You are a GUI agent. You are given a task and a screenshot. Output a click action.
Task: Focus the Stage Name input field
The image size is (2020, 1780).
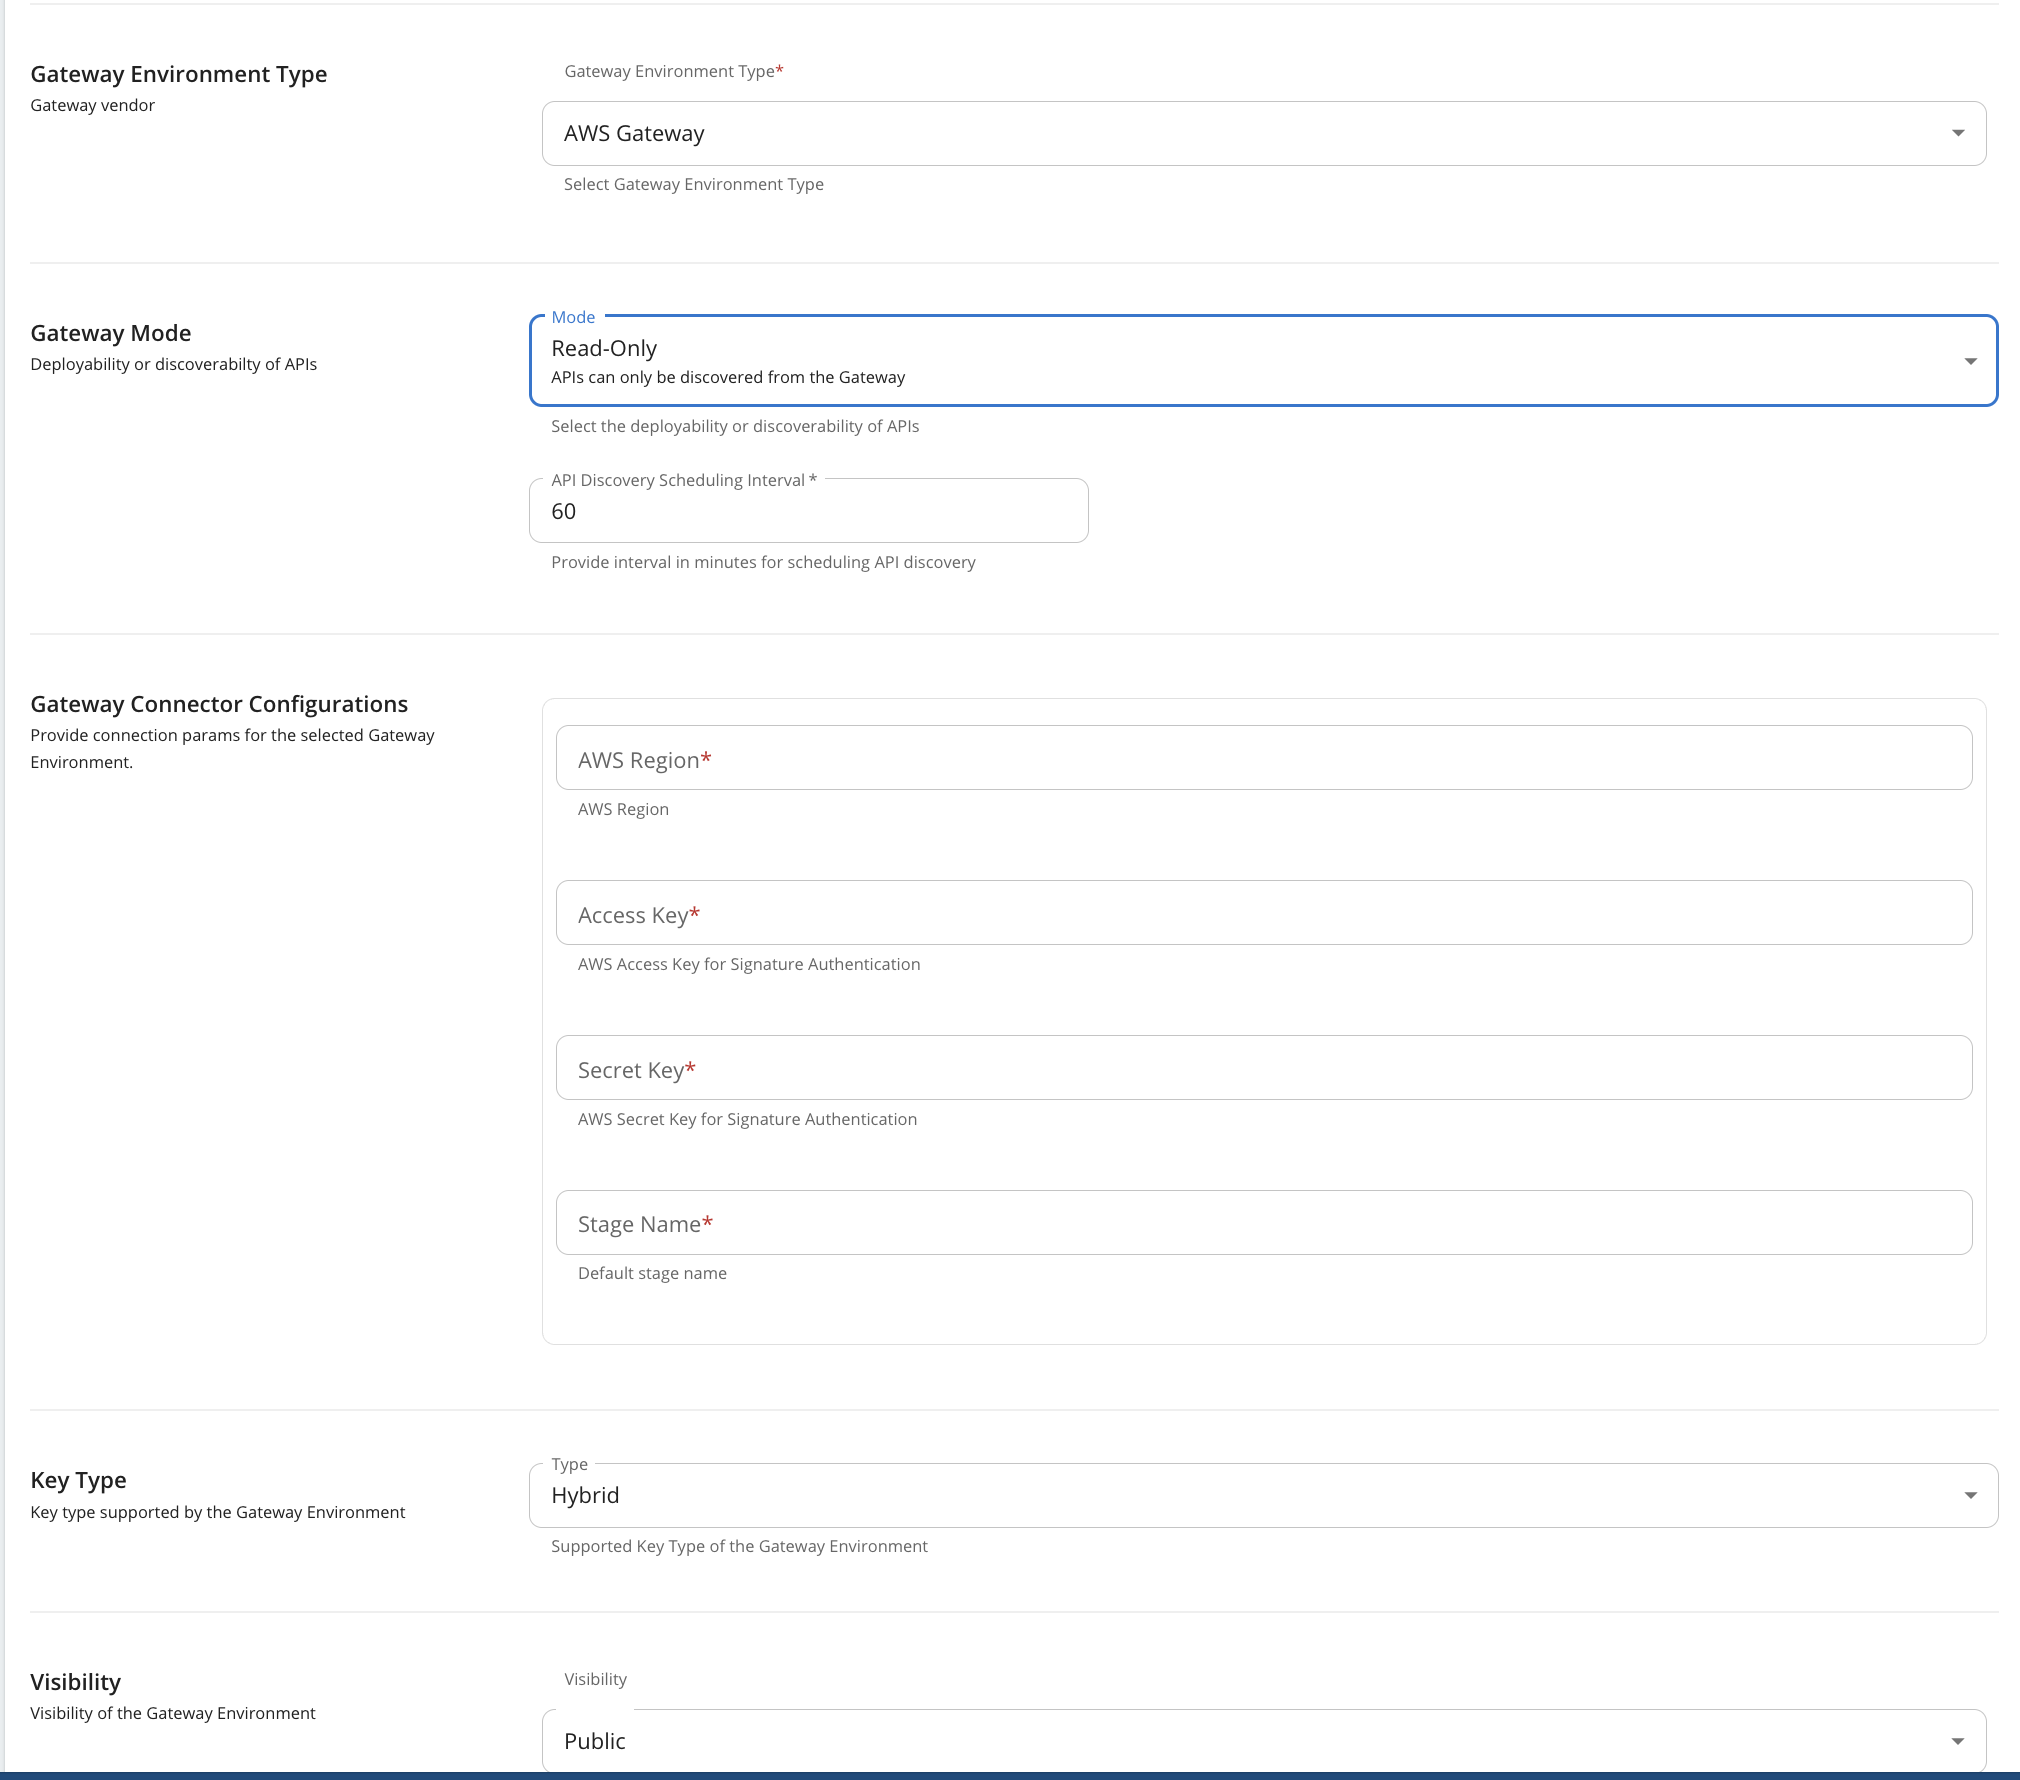[x=1263, y=1223]
